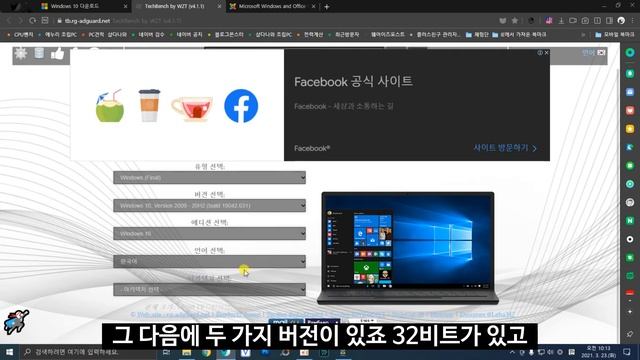
Task: Open the downloads icon in the browser toolbar
Action: (561, 20)
